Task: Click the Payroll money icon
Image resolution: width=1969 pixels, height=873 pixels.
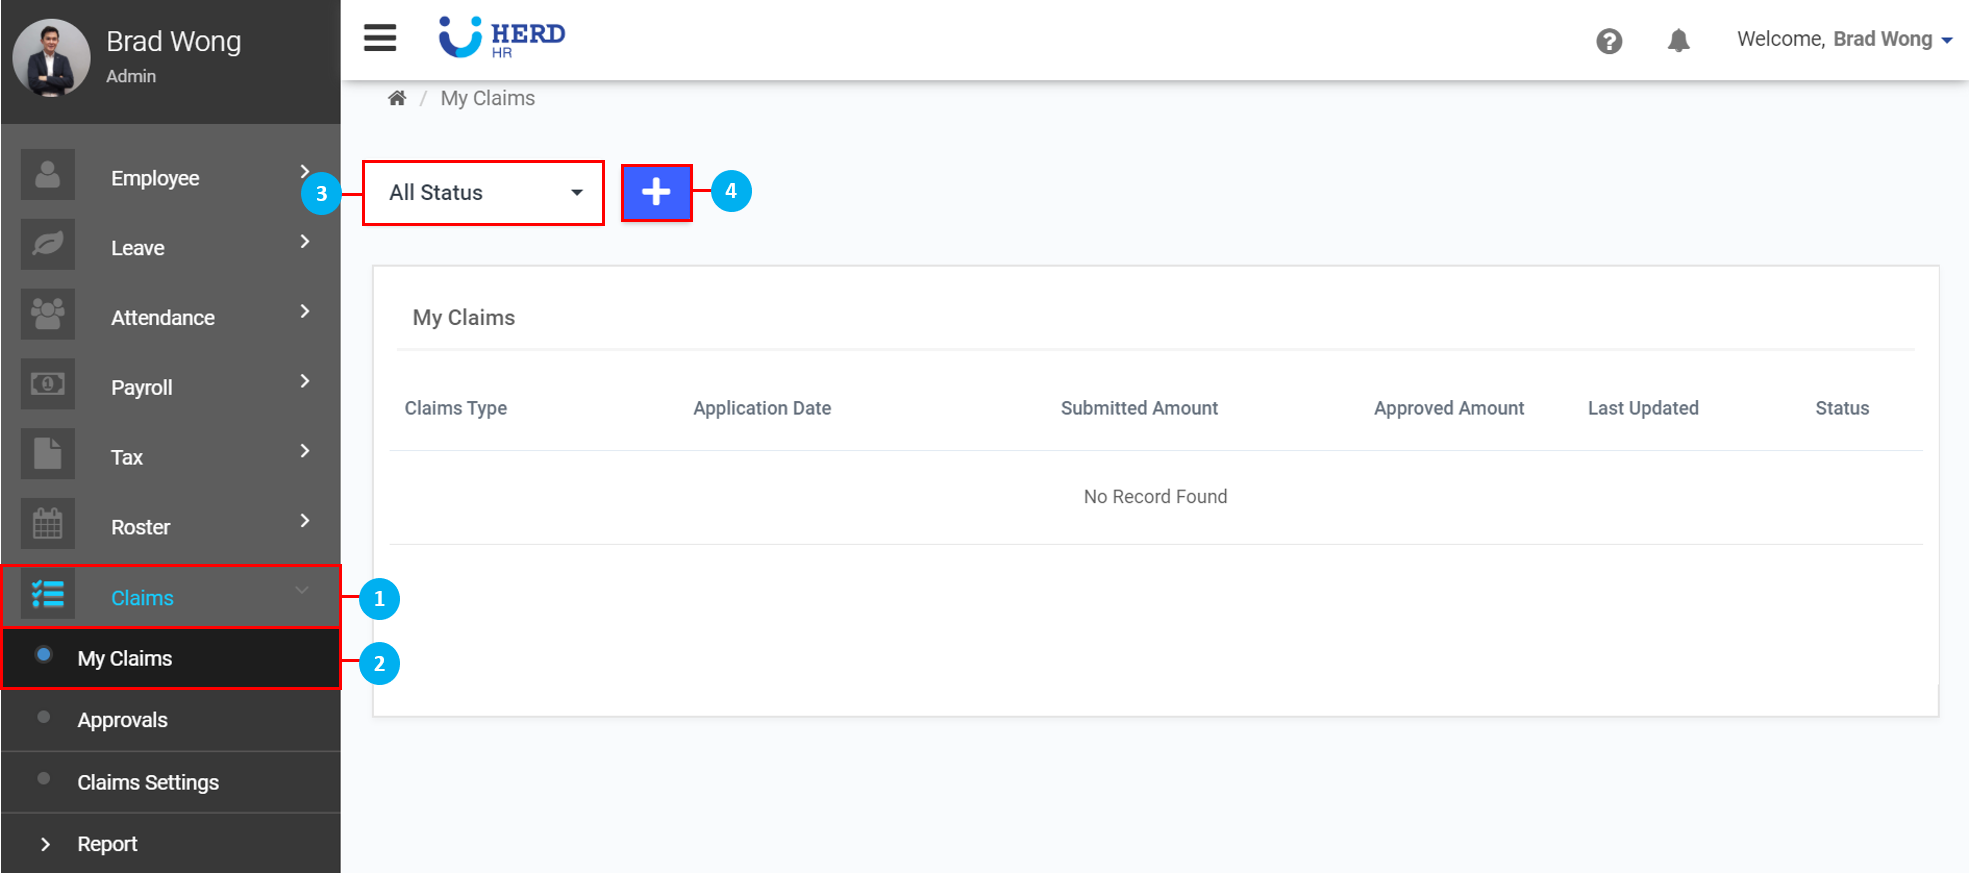Action: 48,385
